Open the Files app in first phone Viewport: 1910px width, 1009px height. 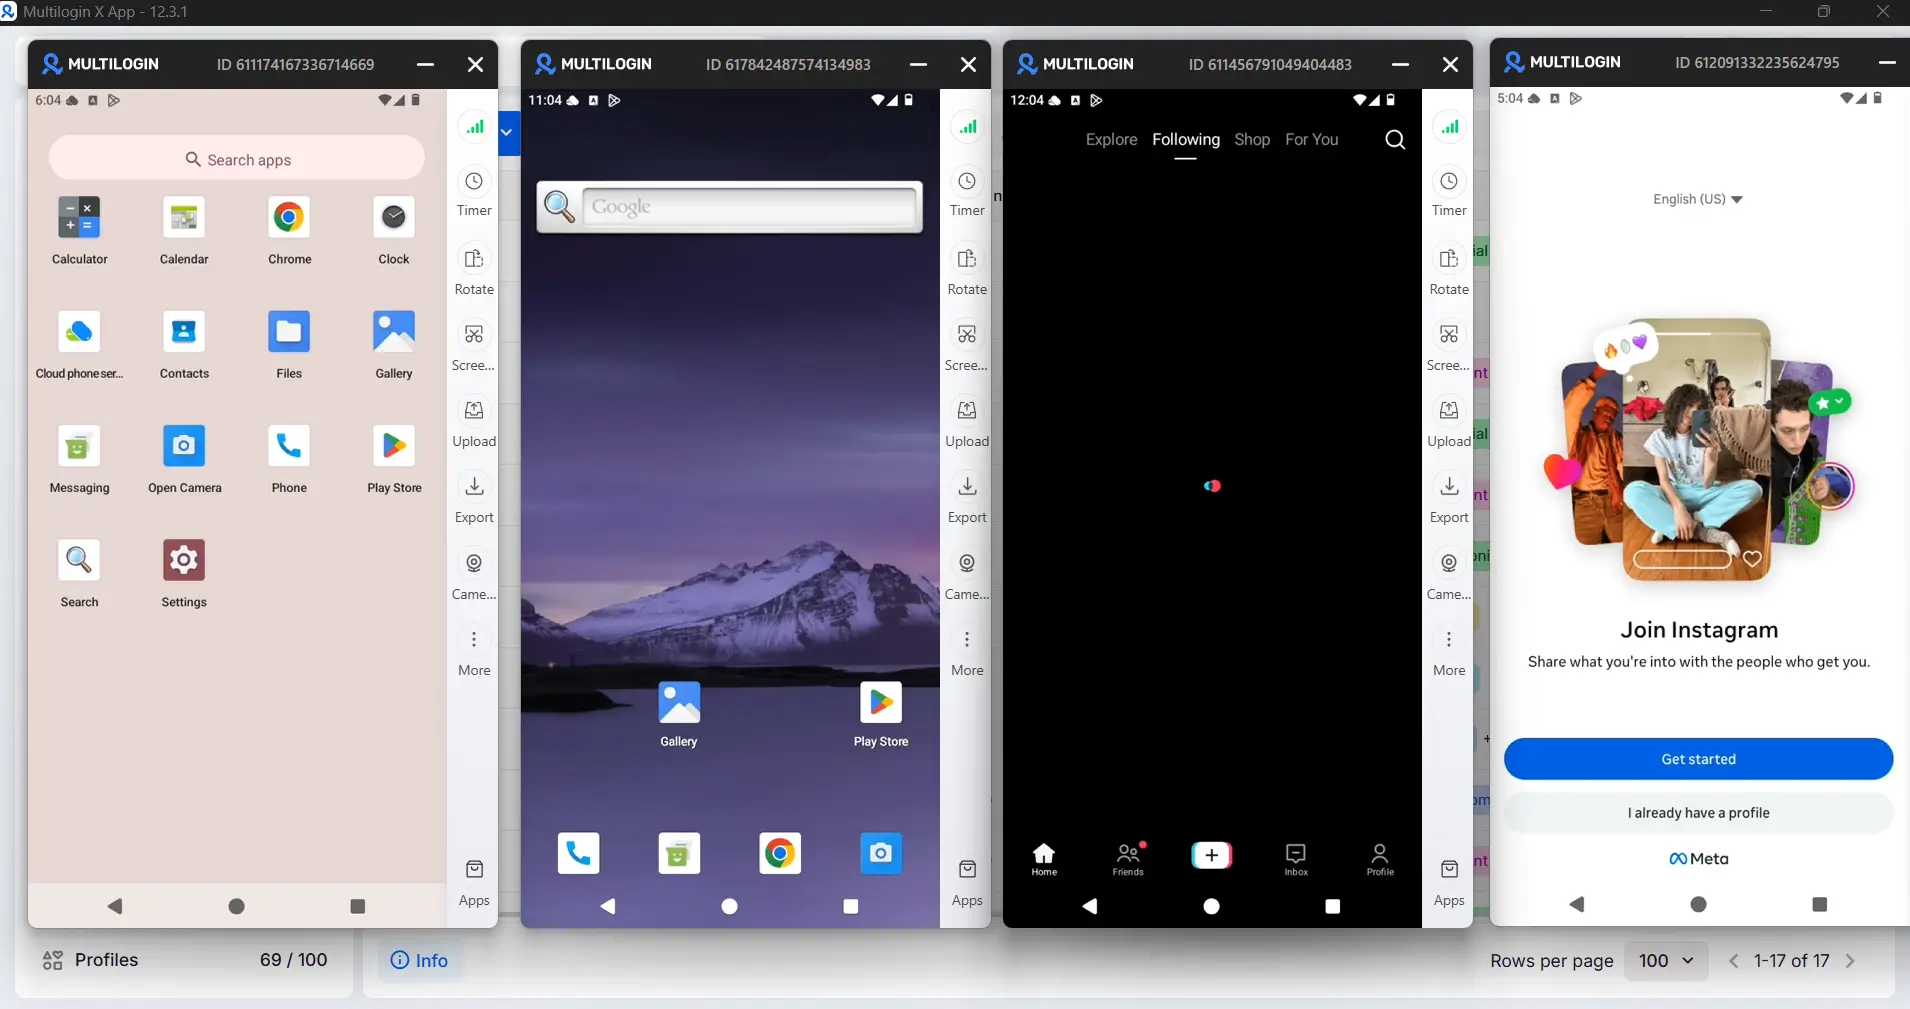(289, 345)
